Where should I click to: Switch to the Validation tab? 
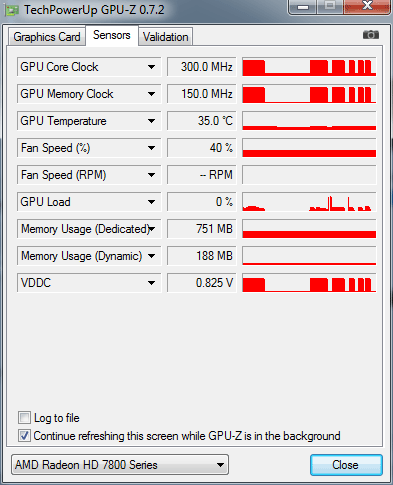tap(166, 37)
